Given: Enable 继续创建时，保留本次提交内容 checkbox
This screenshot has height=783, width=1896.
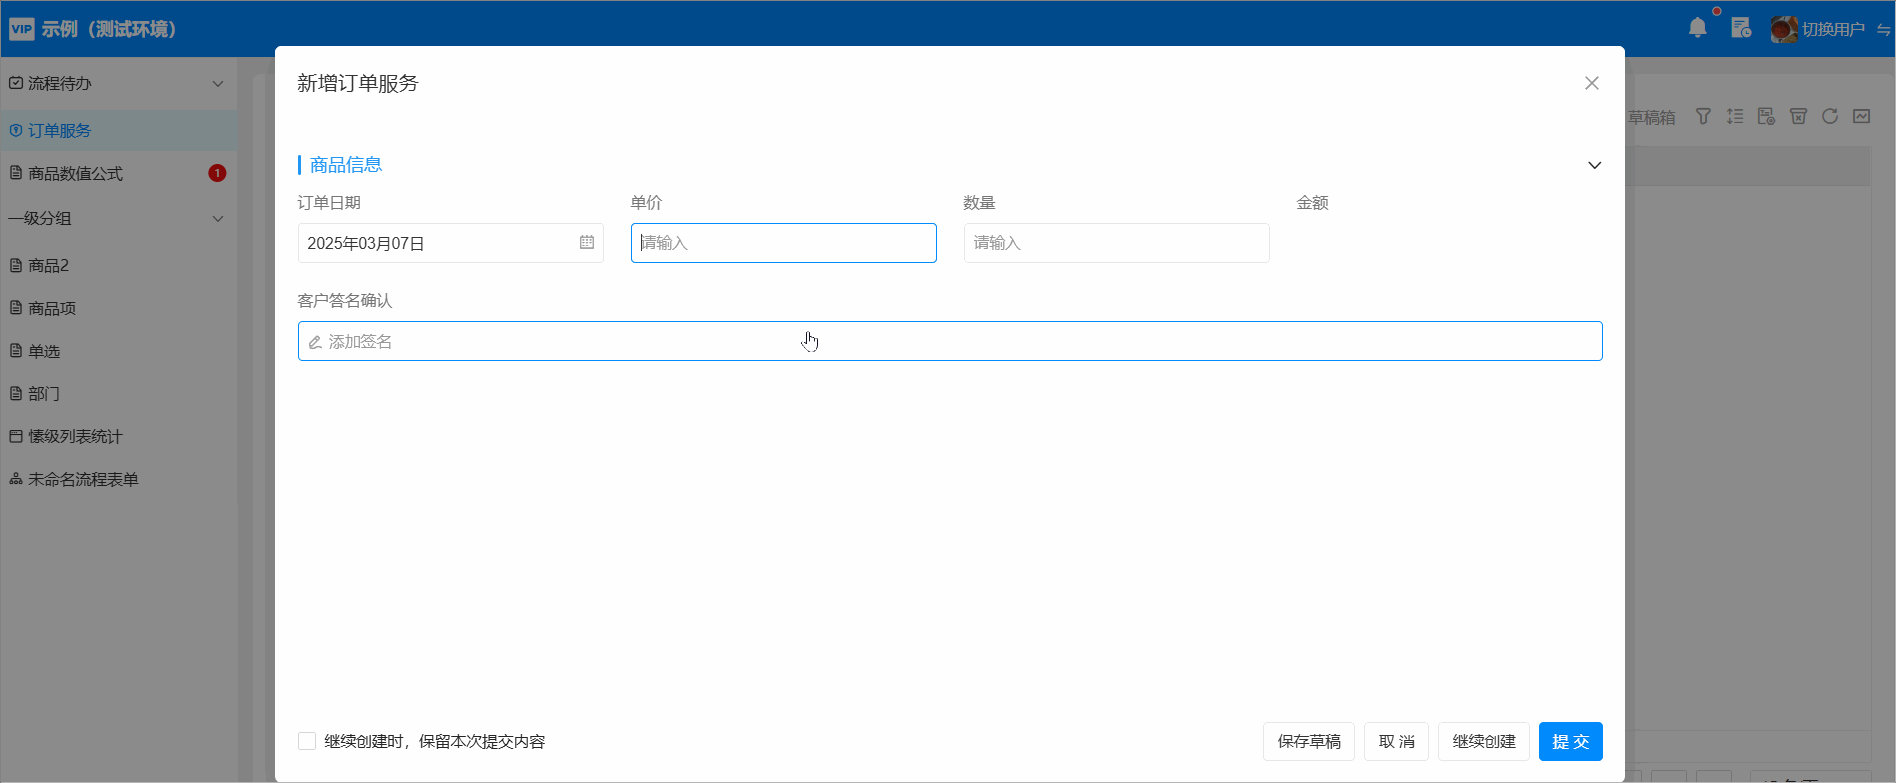Looking at the screenshot, I should tap(307, 741).
